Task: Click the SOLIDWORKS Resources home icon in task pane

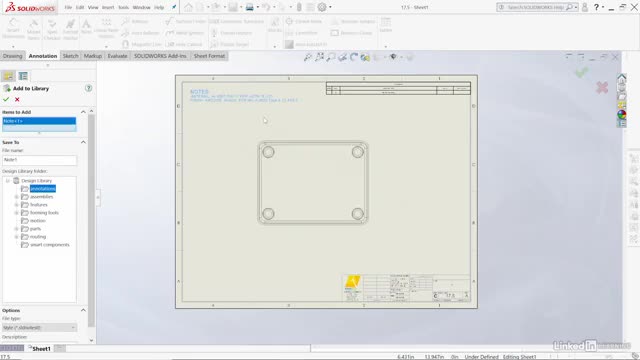Action: (x=622, y=78)
